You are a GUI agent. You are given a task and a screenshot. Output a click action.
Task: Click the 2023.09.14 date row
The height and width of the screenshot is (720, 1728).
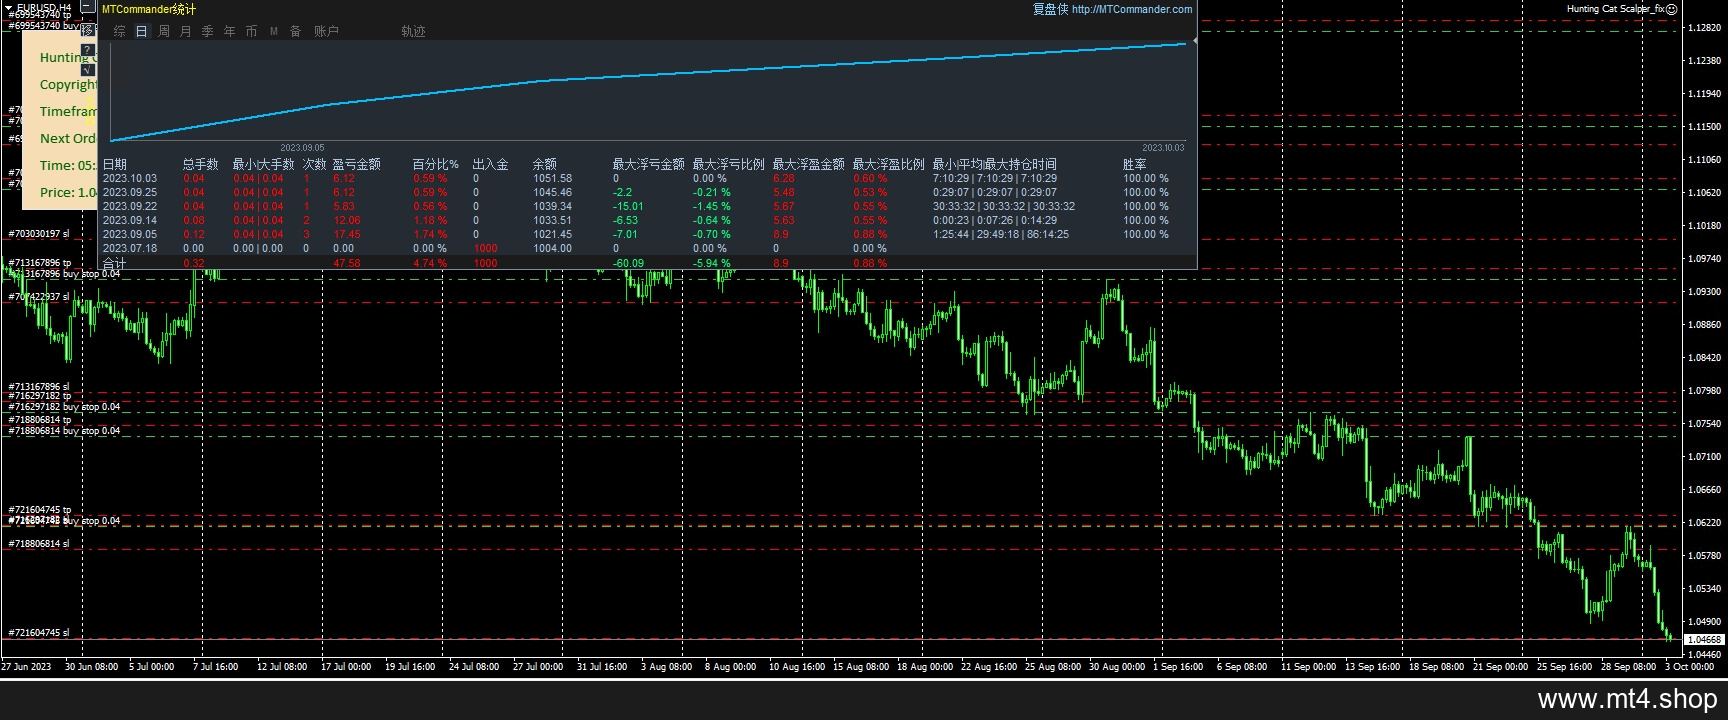coord(130,220)
